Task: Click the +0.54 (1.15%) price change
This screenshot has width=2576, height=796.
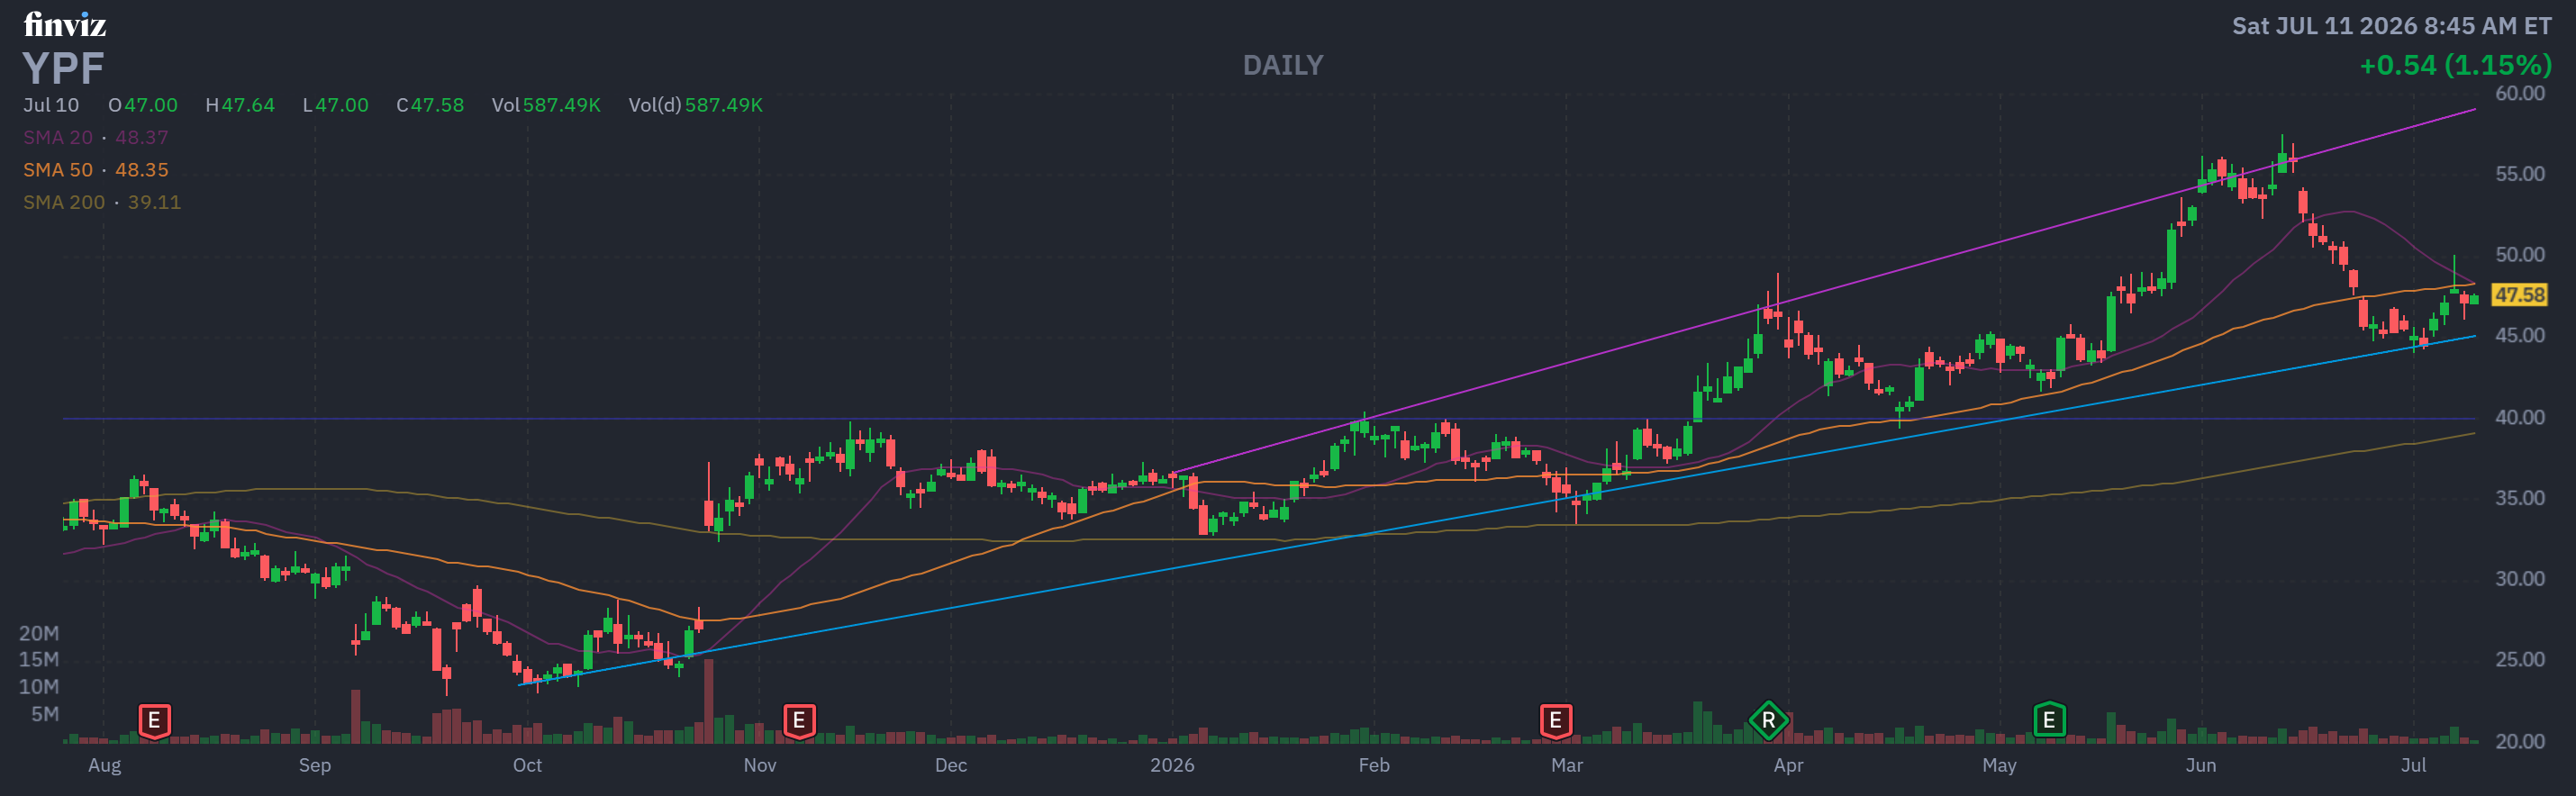Action: click(2455, 66)
